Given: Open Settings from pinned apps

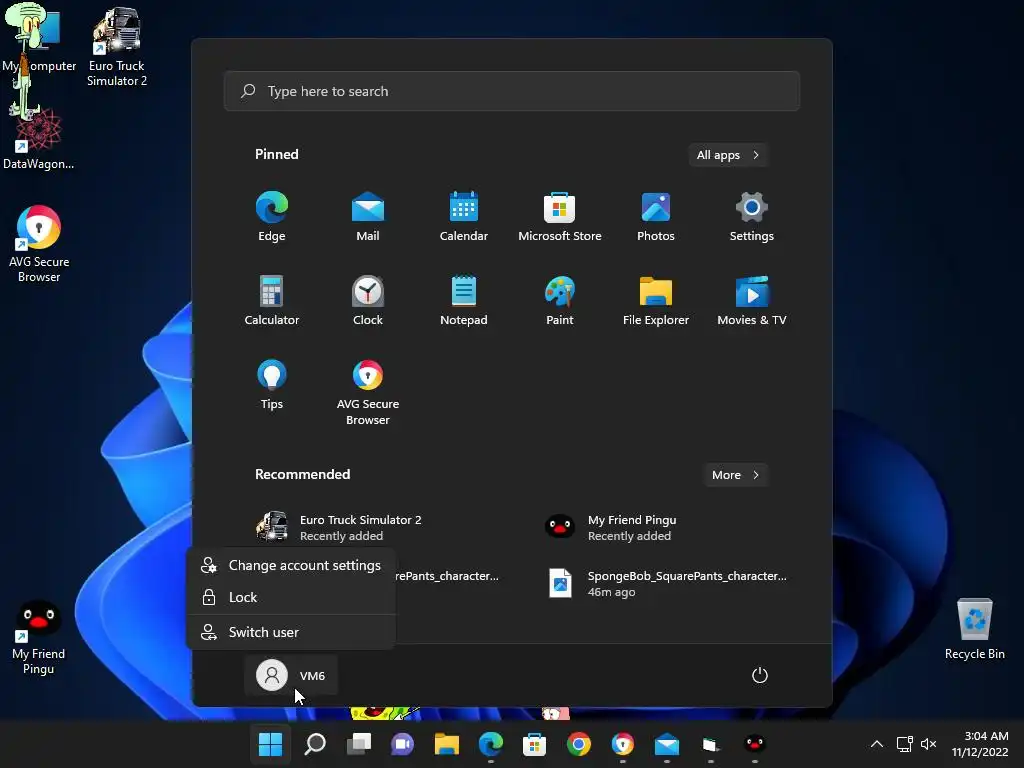Looking at the screenshot, I should [752, 217].
